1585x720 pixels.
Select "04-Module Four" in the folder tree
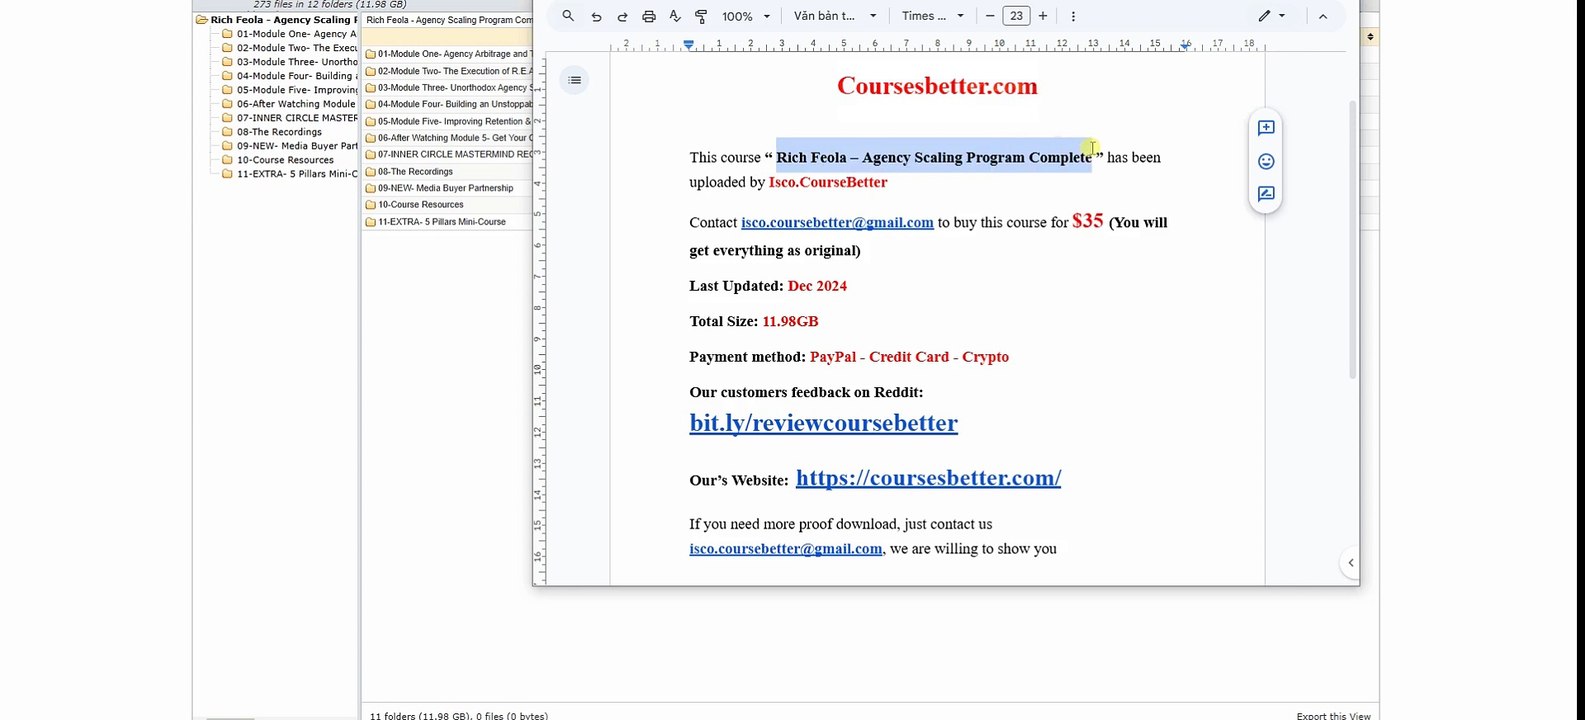point(291,76)
